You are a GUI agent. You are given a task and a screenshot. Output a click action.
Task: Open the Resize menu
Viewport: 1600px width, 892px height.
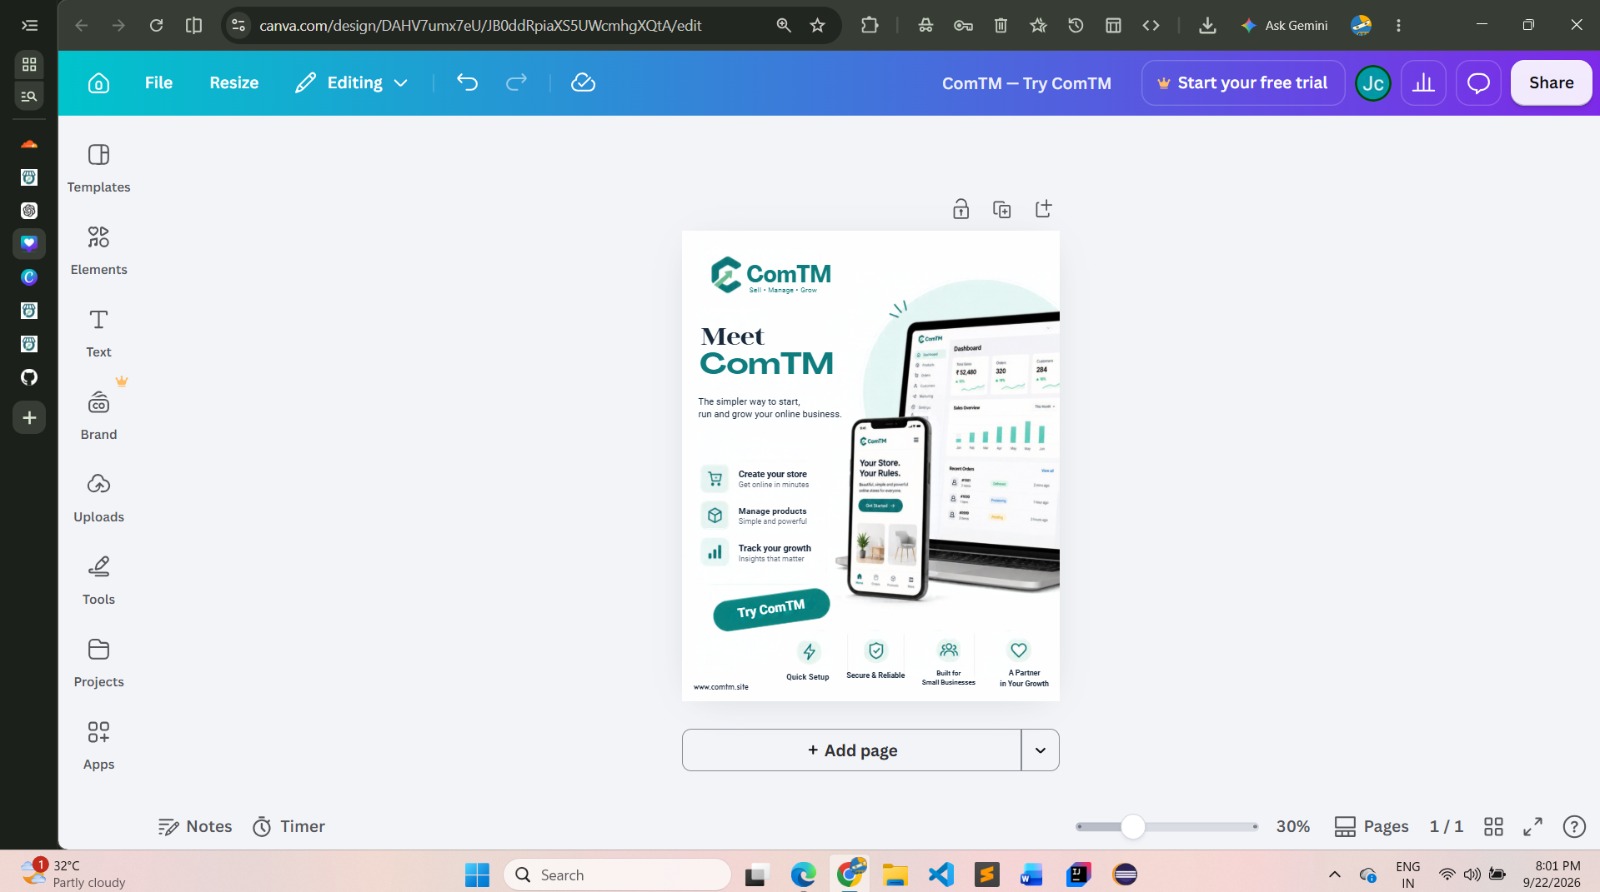pos(234,83)
